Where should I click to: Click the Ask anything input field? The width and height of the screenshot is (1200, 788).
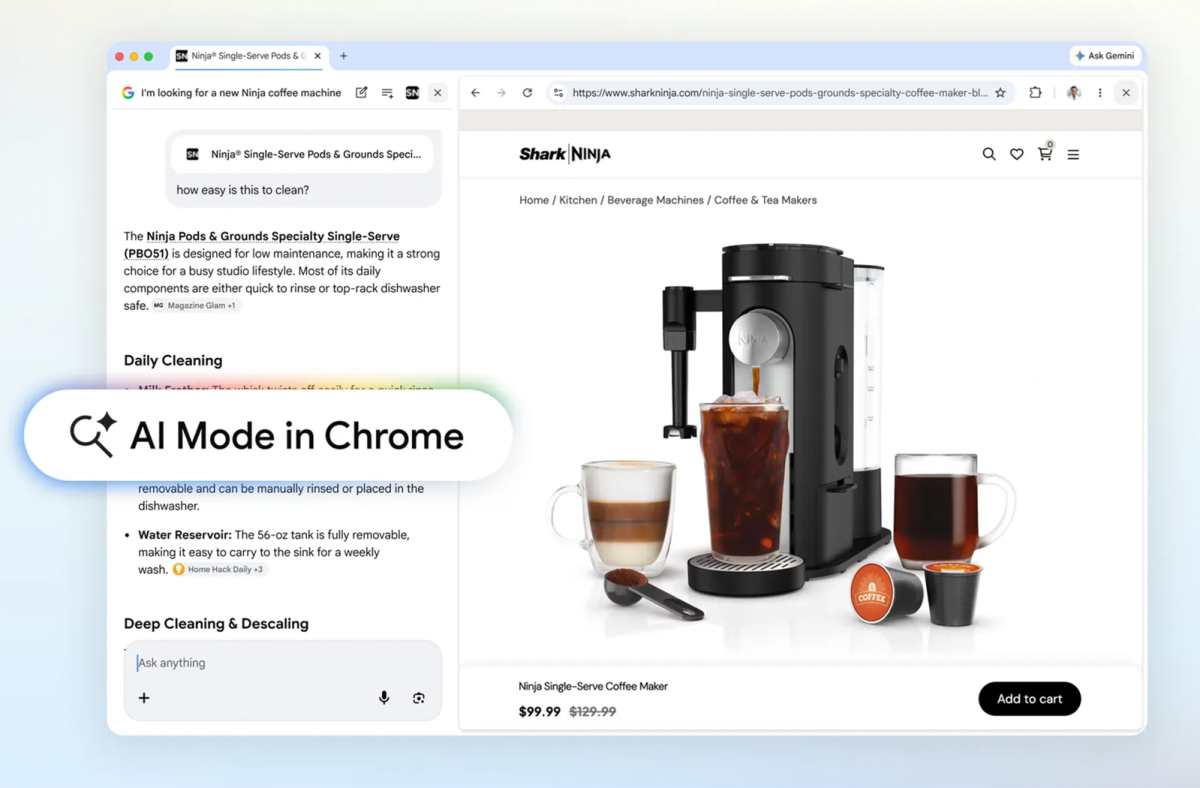coord(282,663)
